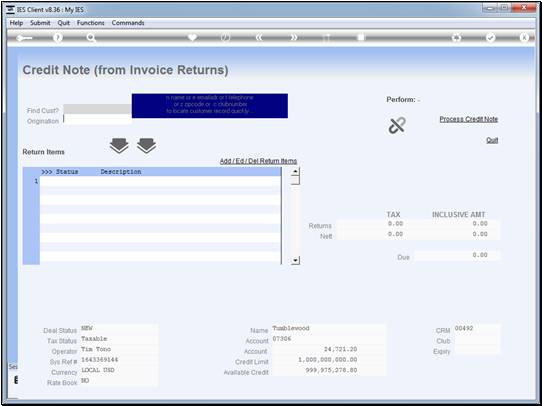
Task: Click the round X quit toolbar icon
Action: [524, 38]
